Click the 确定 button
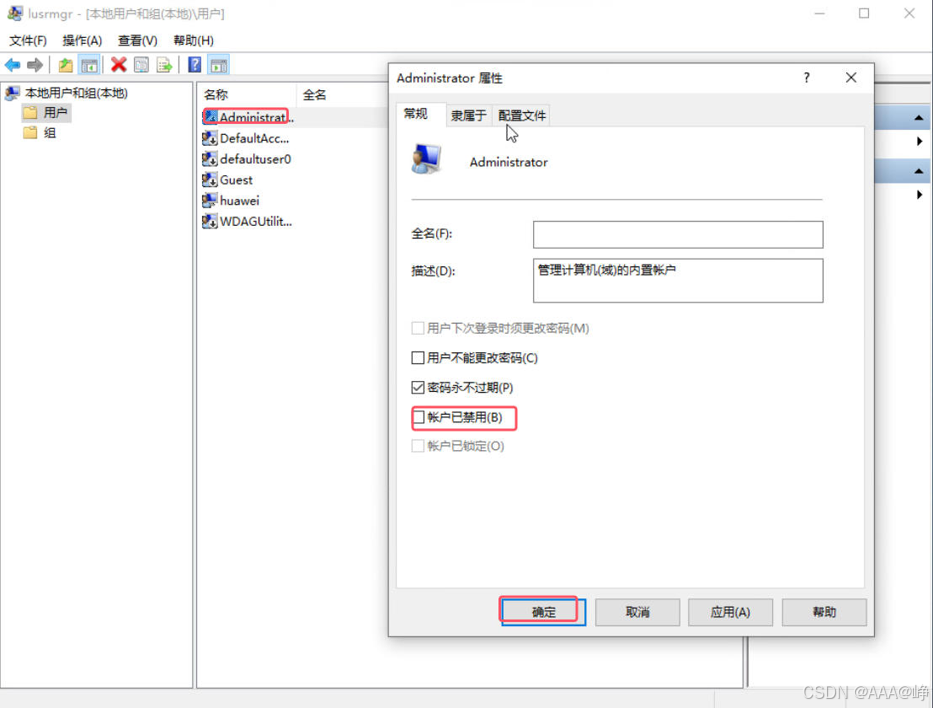Viewport: 933px width, 708px height. click(543, 612)
